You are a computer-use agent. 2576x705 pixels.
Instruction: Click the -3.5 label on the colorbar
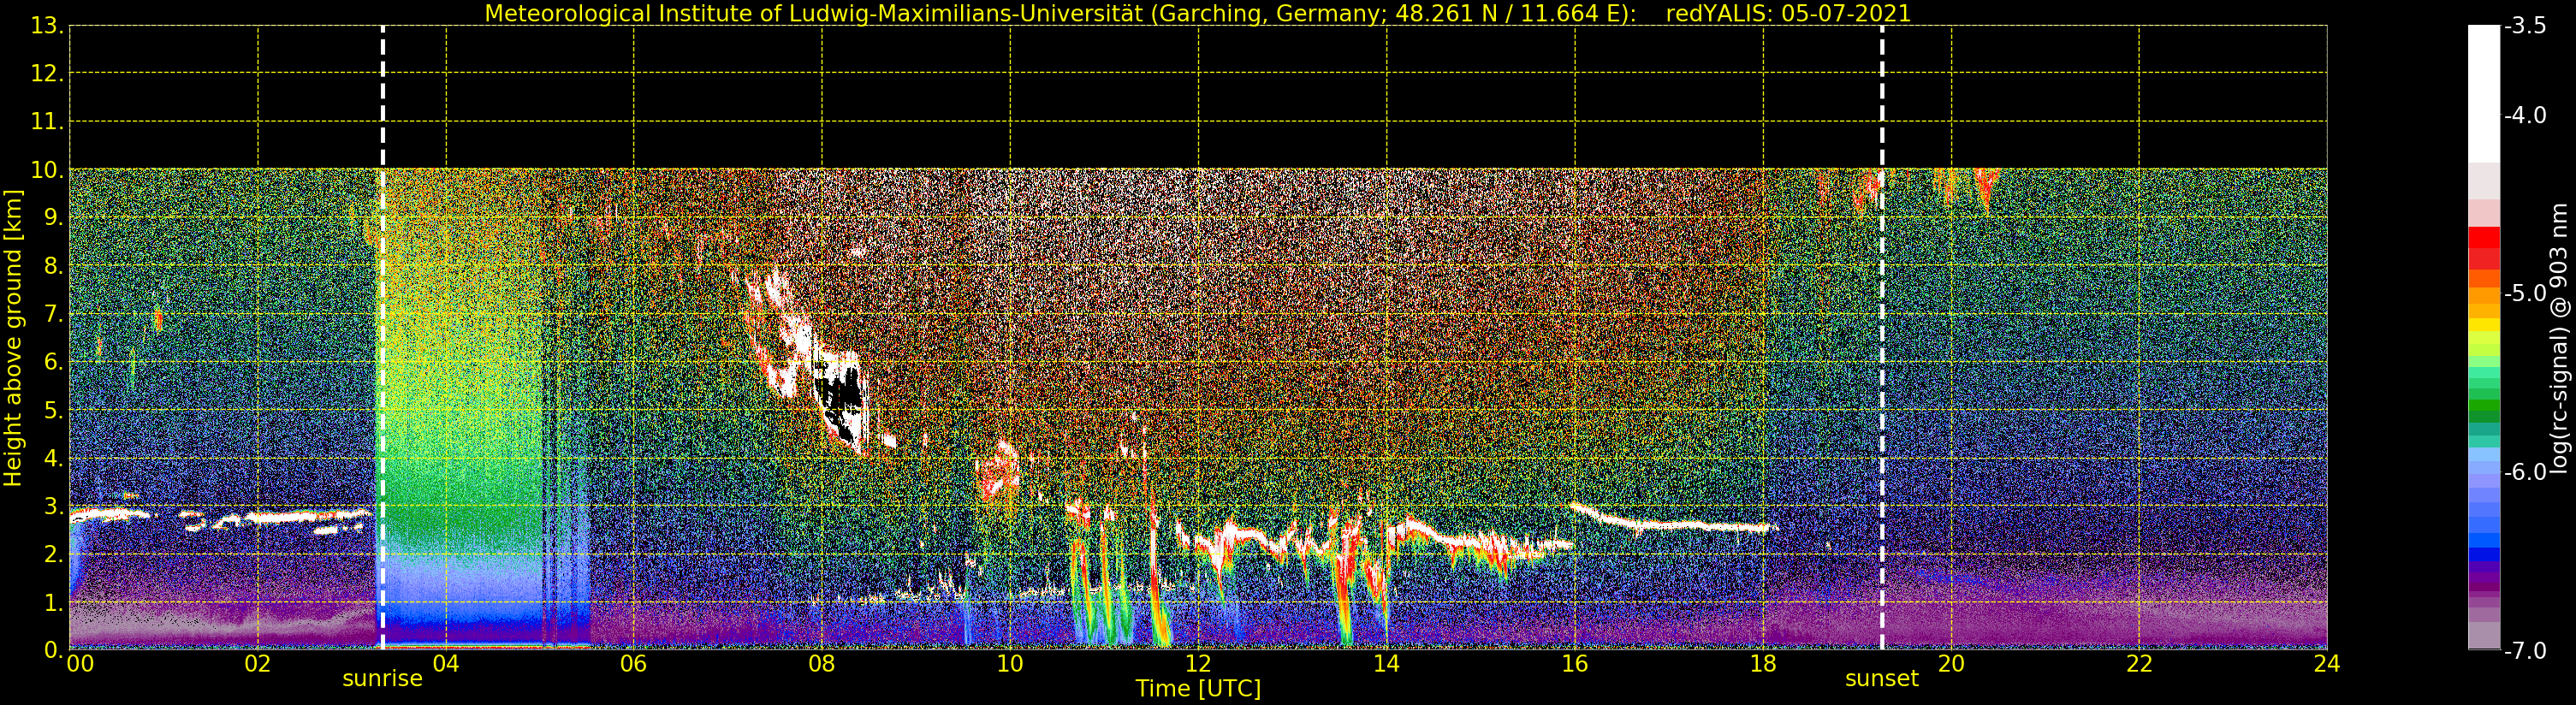2524,27
